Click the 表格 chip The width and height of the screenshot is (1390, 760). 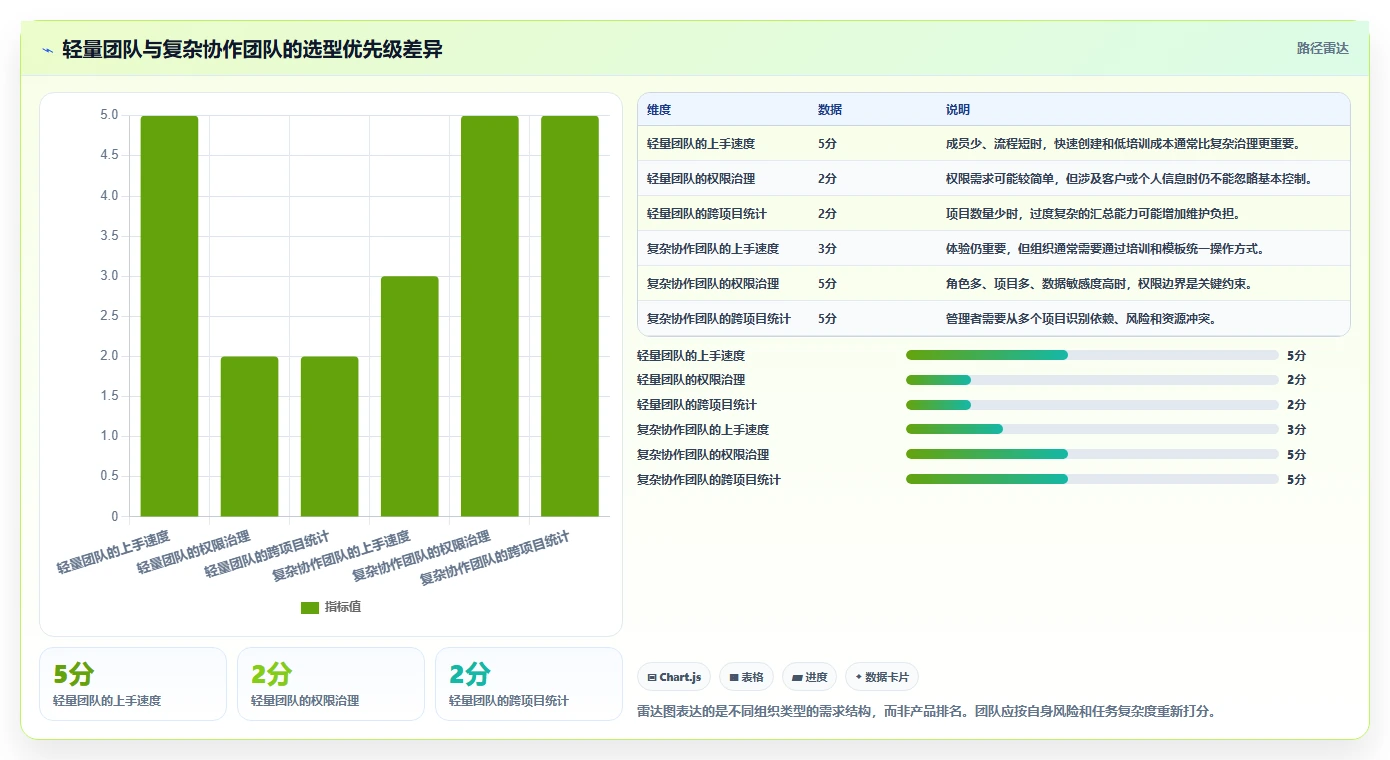747,677
